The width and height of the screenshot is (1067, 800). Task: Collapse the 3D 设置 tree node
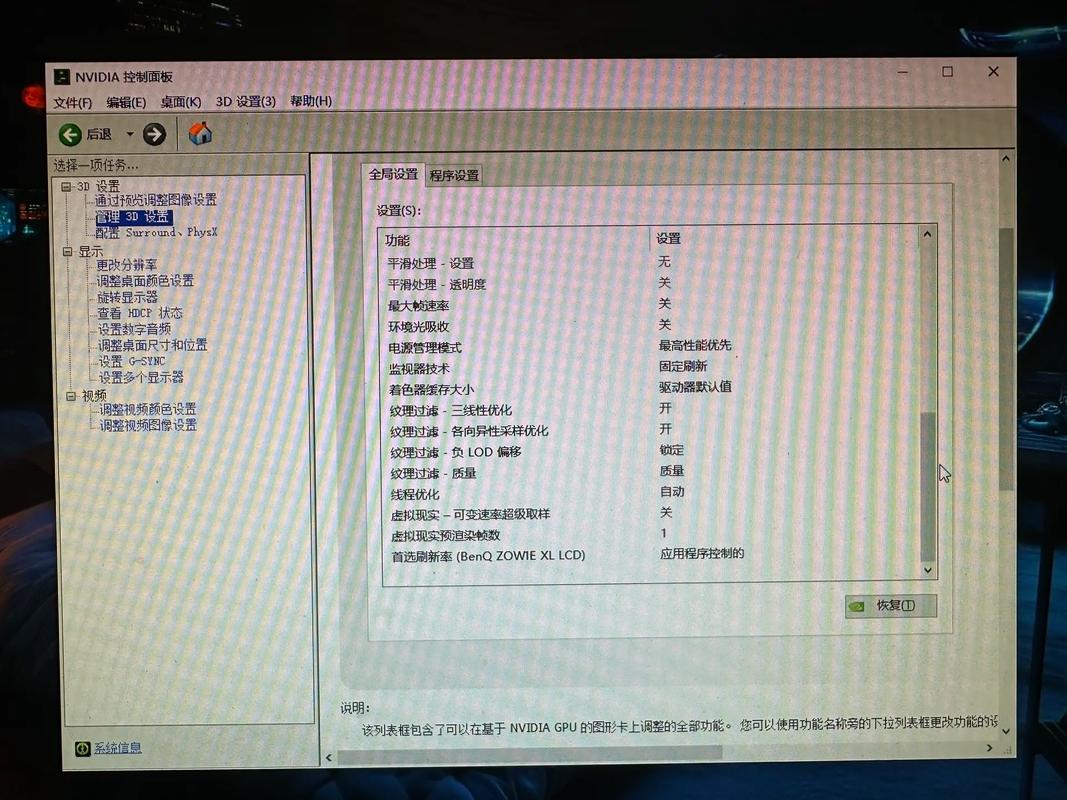click(x=67, y=186)
